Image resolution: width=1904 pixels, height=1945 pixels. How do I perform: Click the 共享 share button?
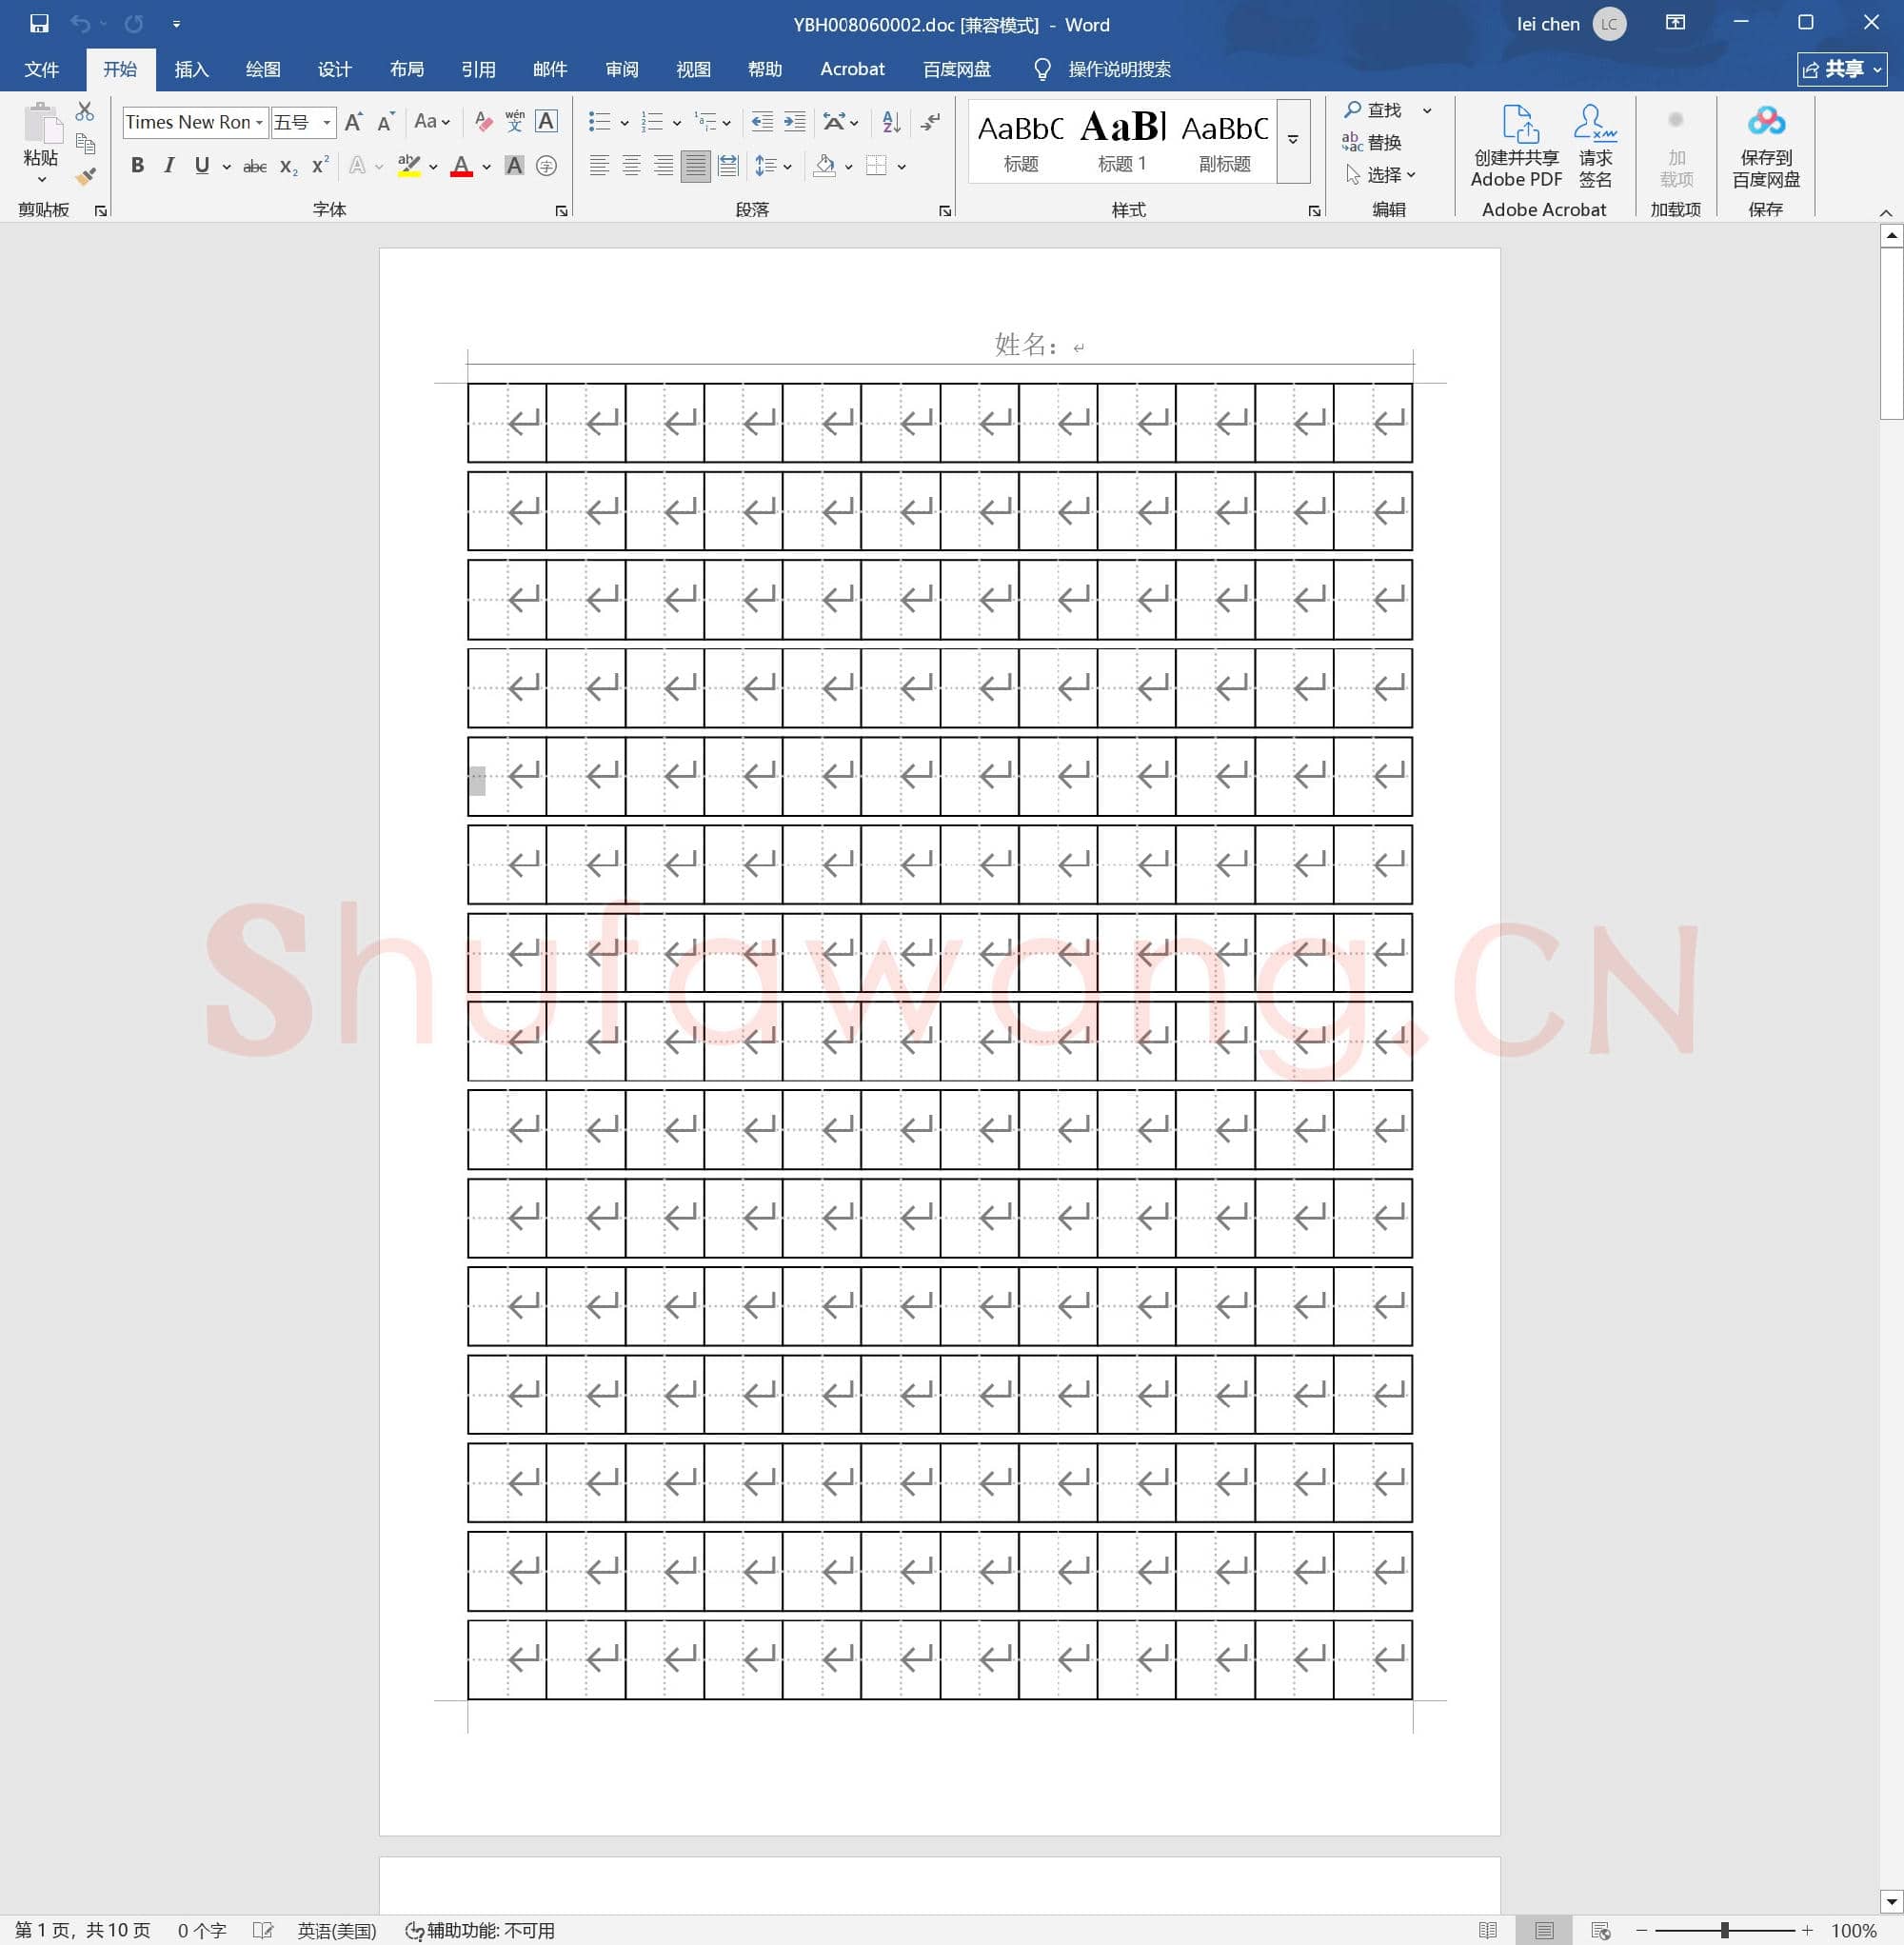click(x=1841, y=69)
